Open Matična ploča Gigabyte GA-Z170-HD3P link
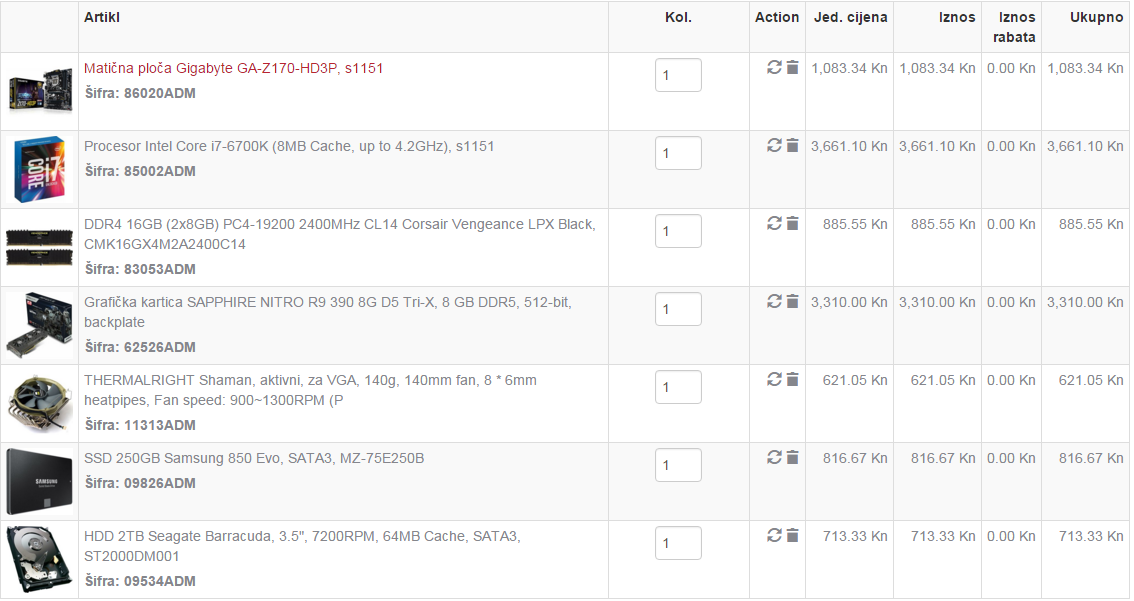Viewport: 1134px width, 601px height. [233, 68]
